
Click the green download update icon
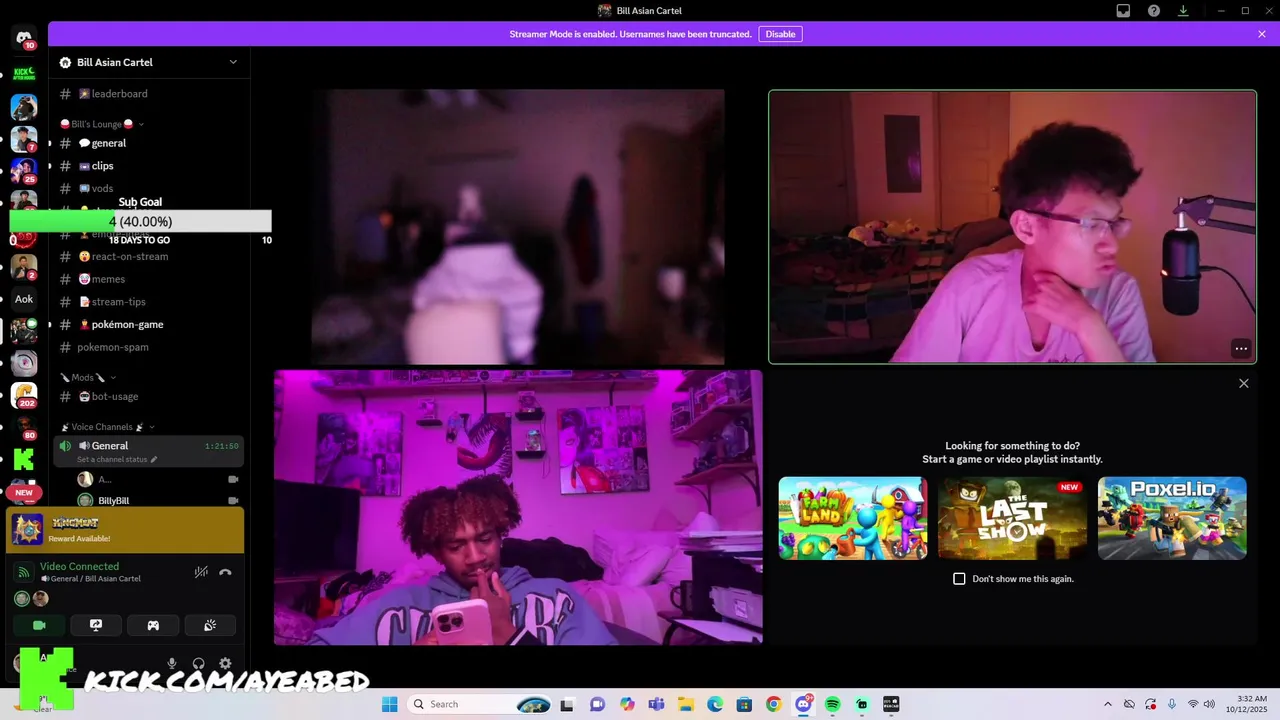[x=1183, y=11]
